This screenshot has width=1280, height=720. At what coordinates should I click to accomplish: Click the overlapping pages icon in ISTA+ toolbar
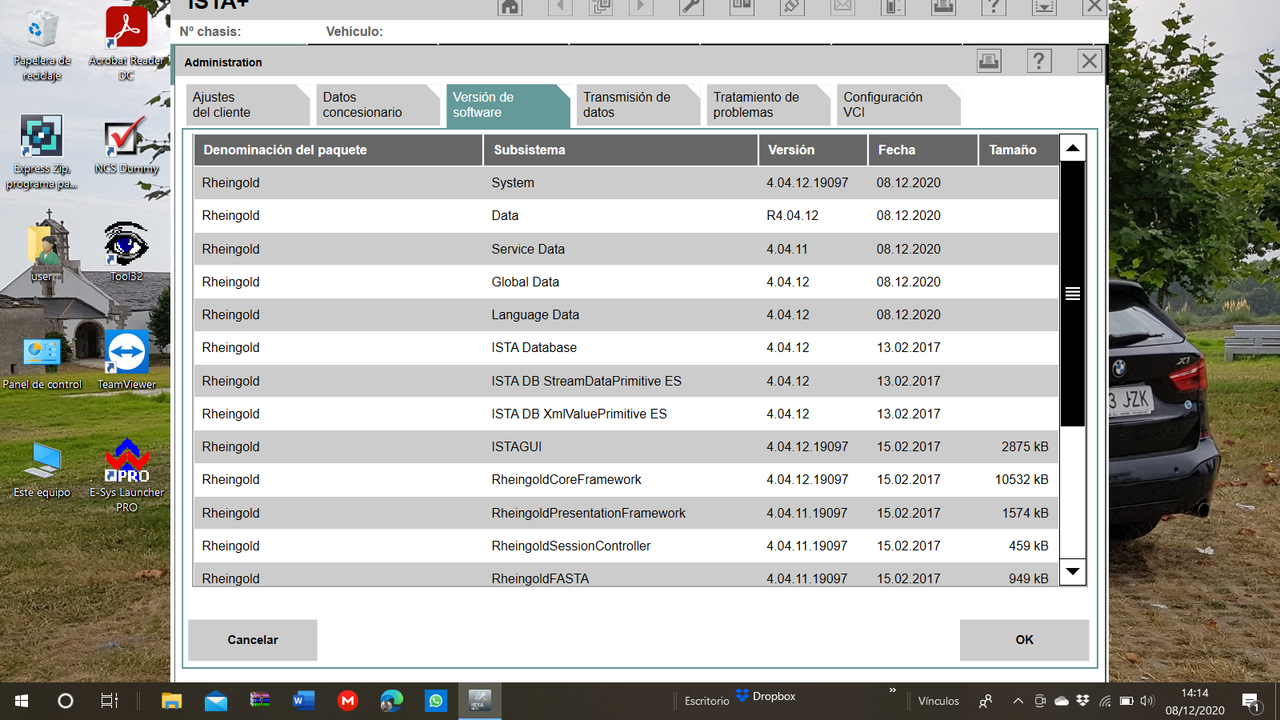click(601, 7)
